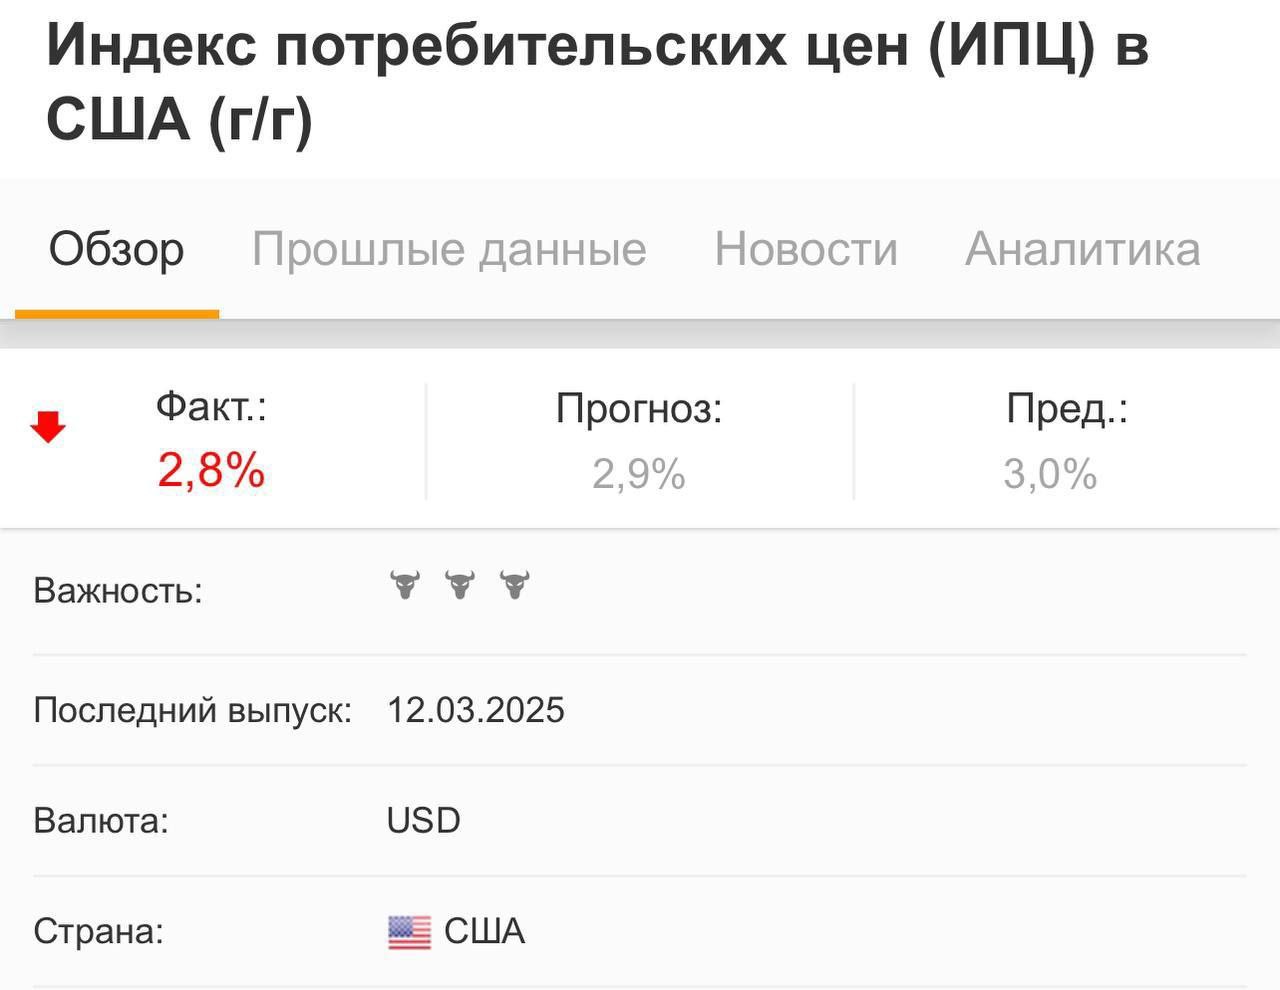Click the Прогноз label
This screenshot has height=990, width=1280.
639,408
